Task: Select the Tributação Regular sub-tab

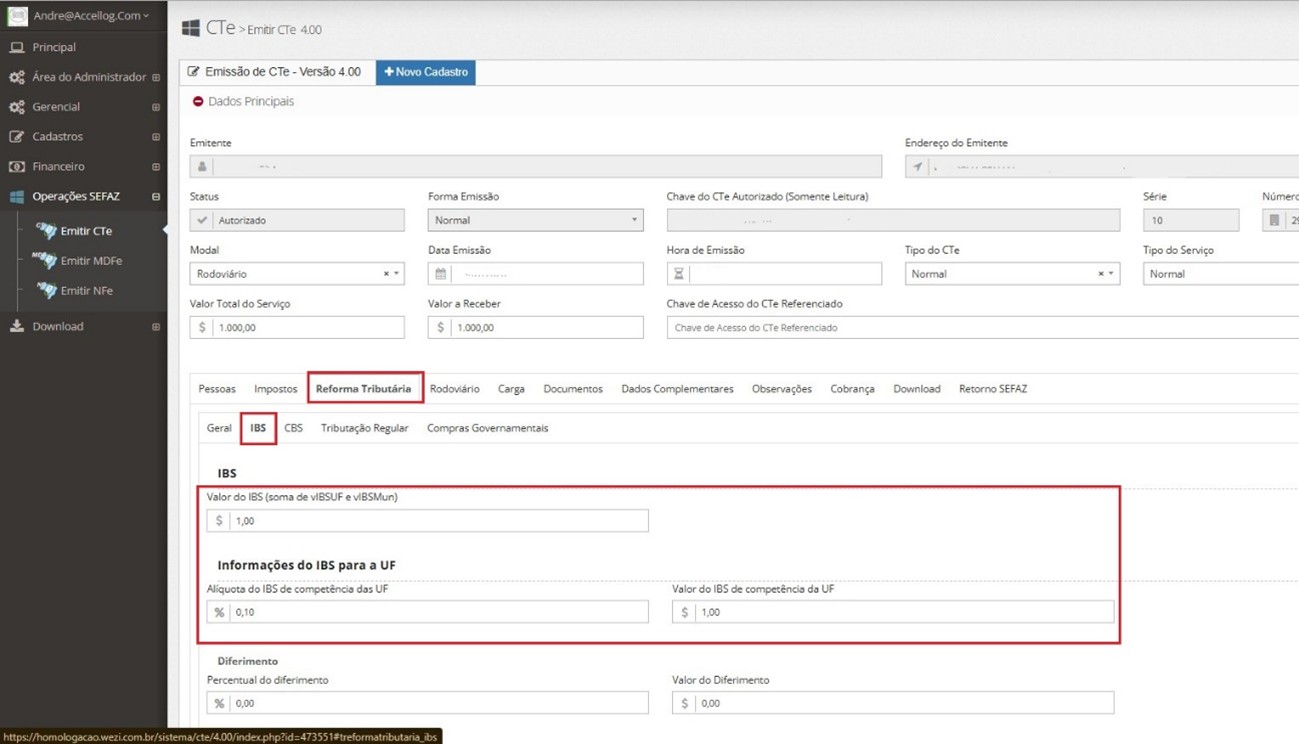Action: pyautogui.click(x=364, y=428)
